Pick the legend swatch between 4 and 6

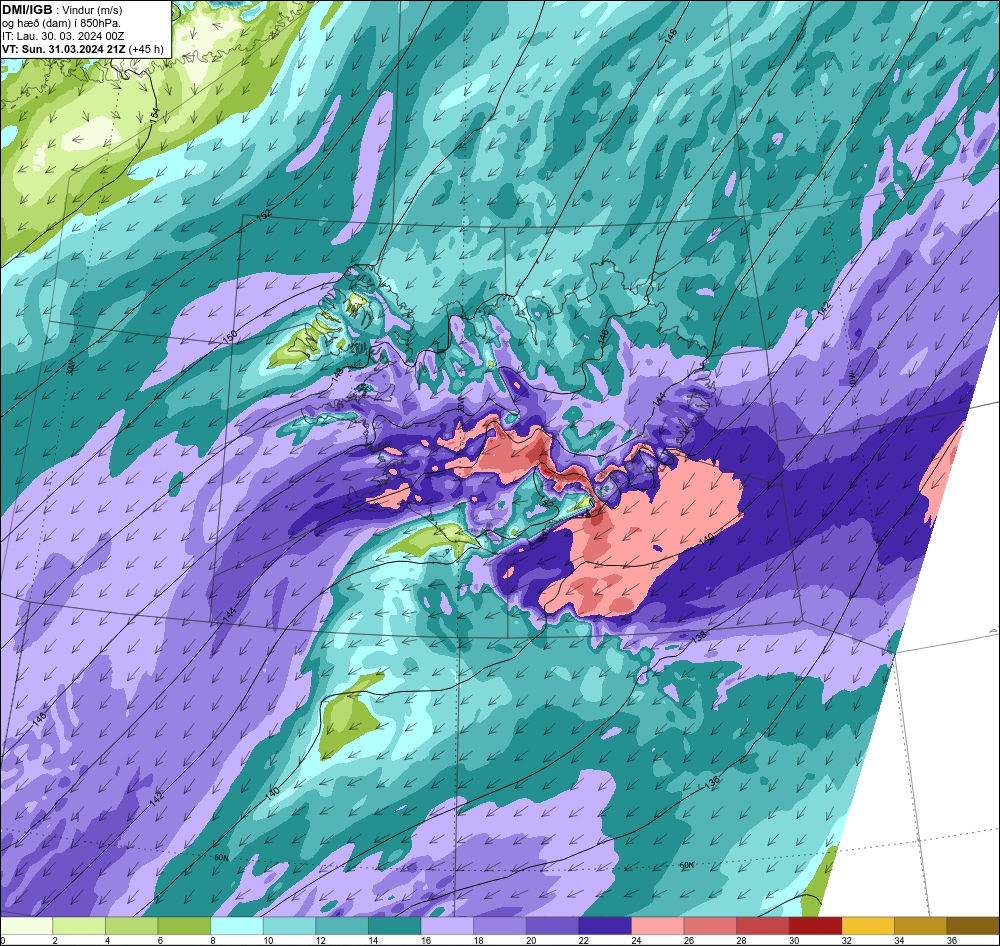click(131, 926)
